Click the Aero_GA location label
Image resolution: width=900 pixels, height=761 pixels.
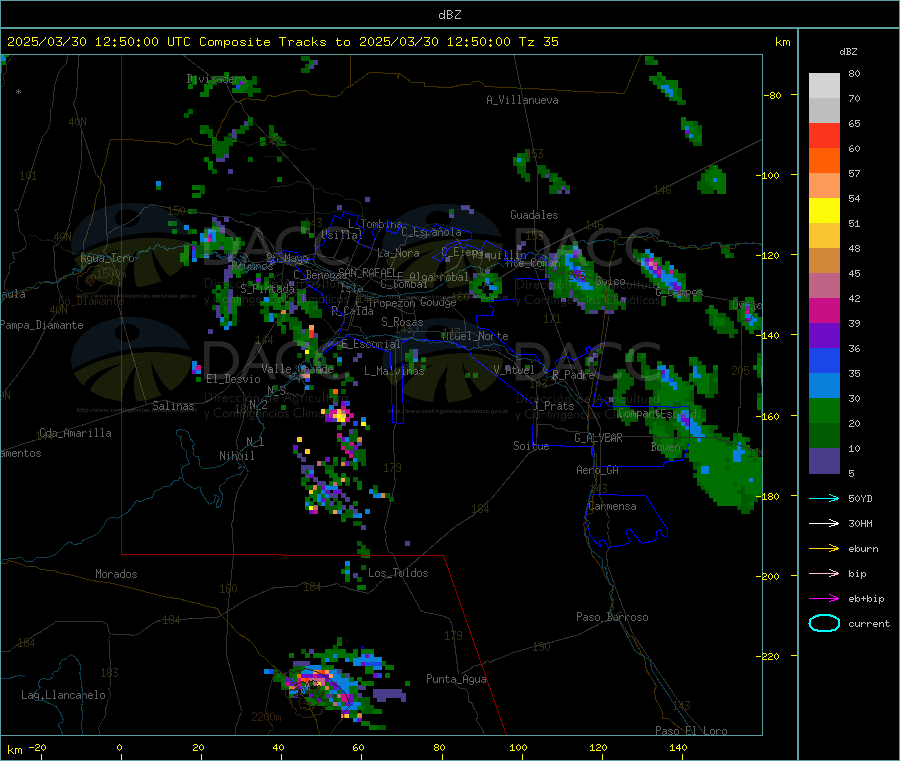coord(597,470)
